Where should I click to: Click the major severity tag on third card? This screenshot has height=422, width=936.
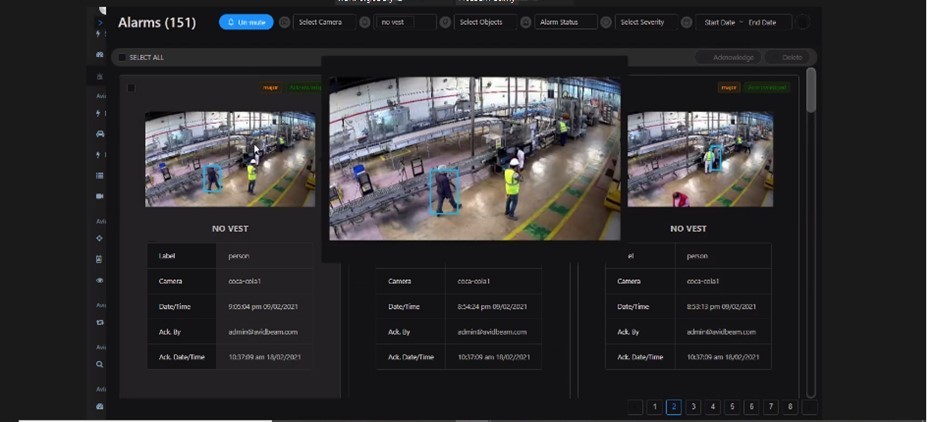coord(729,88)
